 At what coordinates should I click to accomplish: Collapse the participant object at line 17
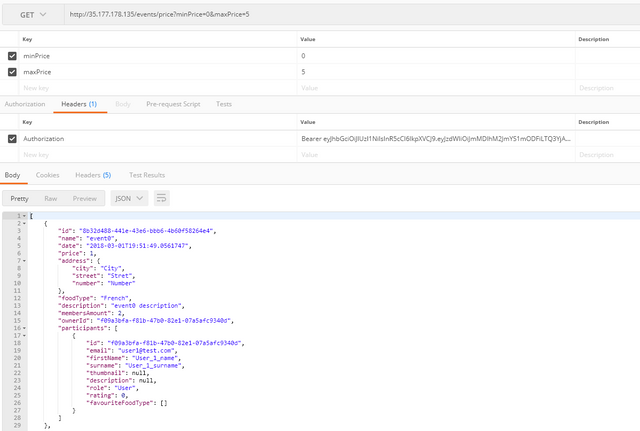(x=24, y=335)
